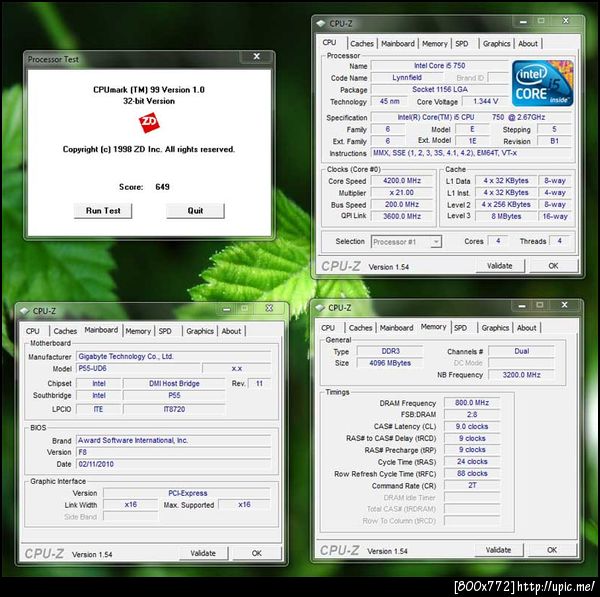Click the Graphic Interface PCI-Express value
The width and height of the screenshot is (600, 597).
[x=187, y=493]
